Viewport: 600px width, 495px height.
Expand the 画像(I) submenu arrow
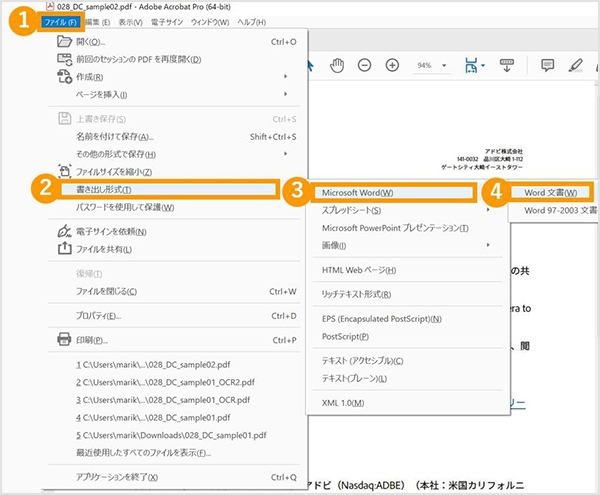coord(488,245)
